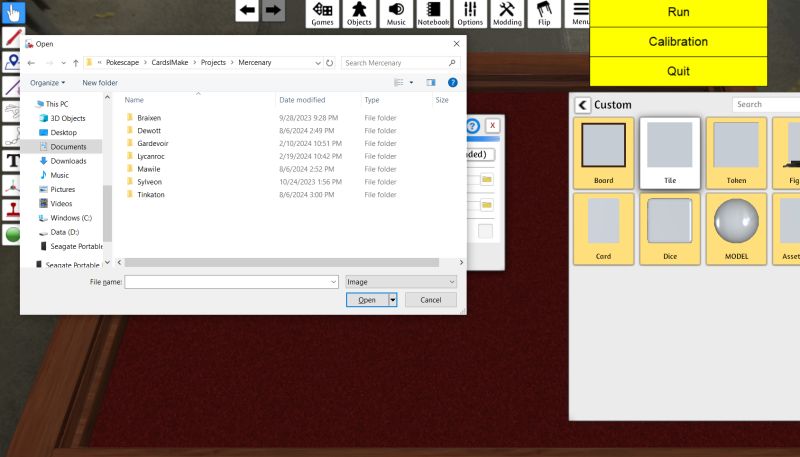Select This PC in the navigation pane
The image size is (800, 457).
point(57,104)
